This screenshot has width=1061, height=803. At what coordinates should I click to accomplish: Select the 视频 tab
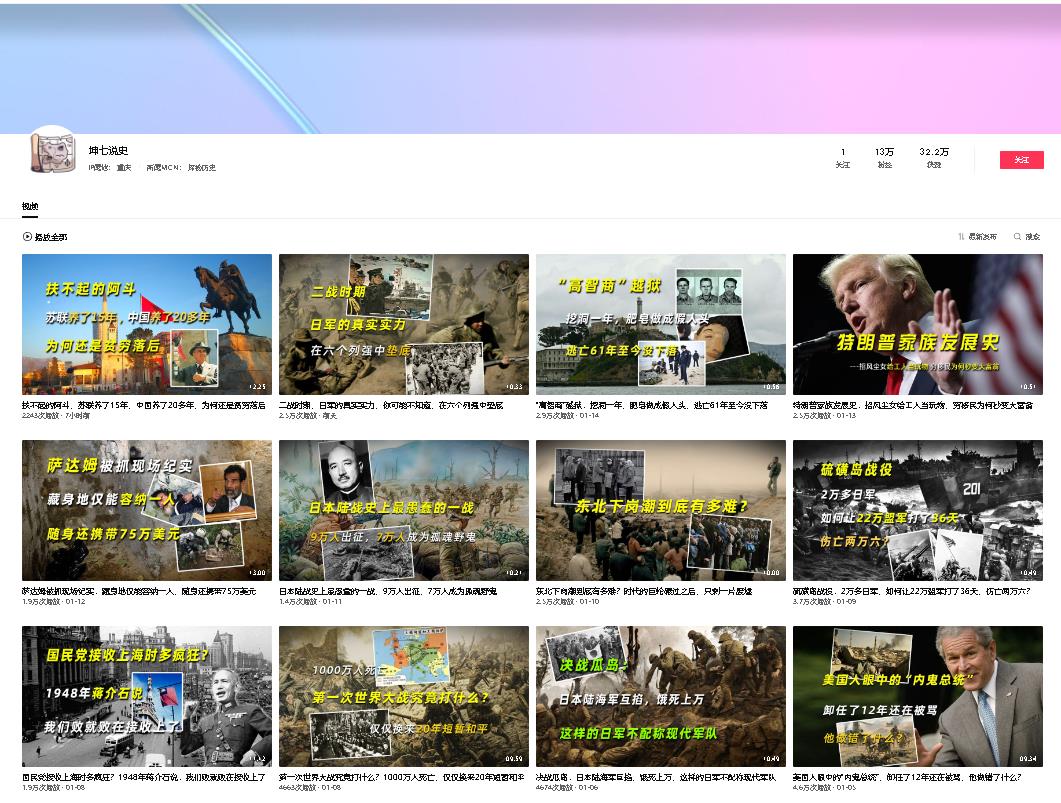30,207
